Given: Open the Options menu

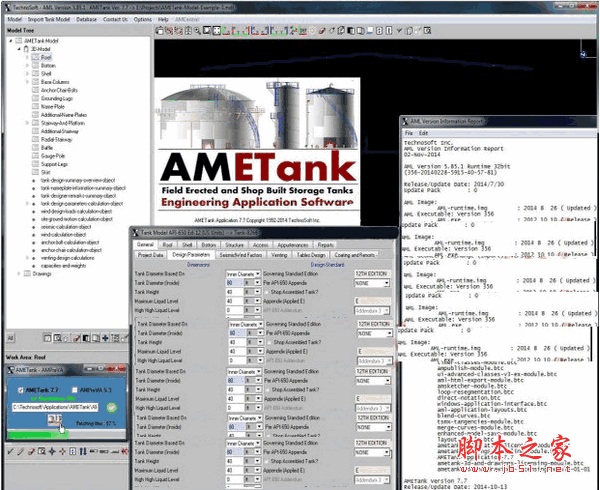Looking at the screenshot, I should coord(143,19).
